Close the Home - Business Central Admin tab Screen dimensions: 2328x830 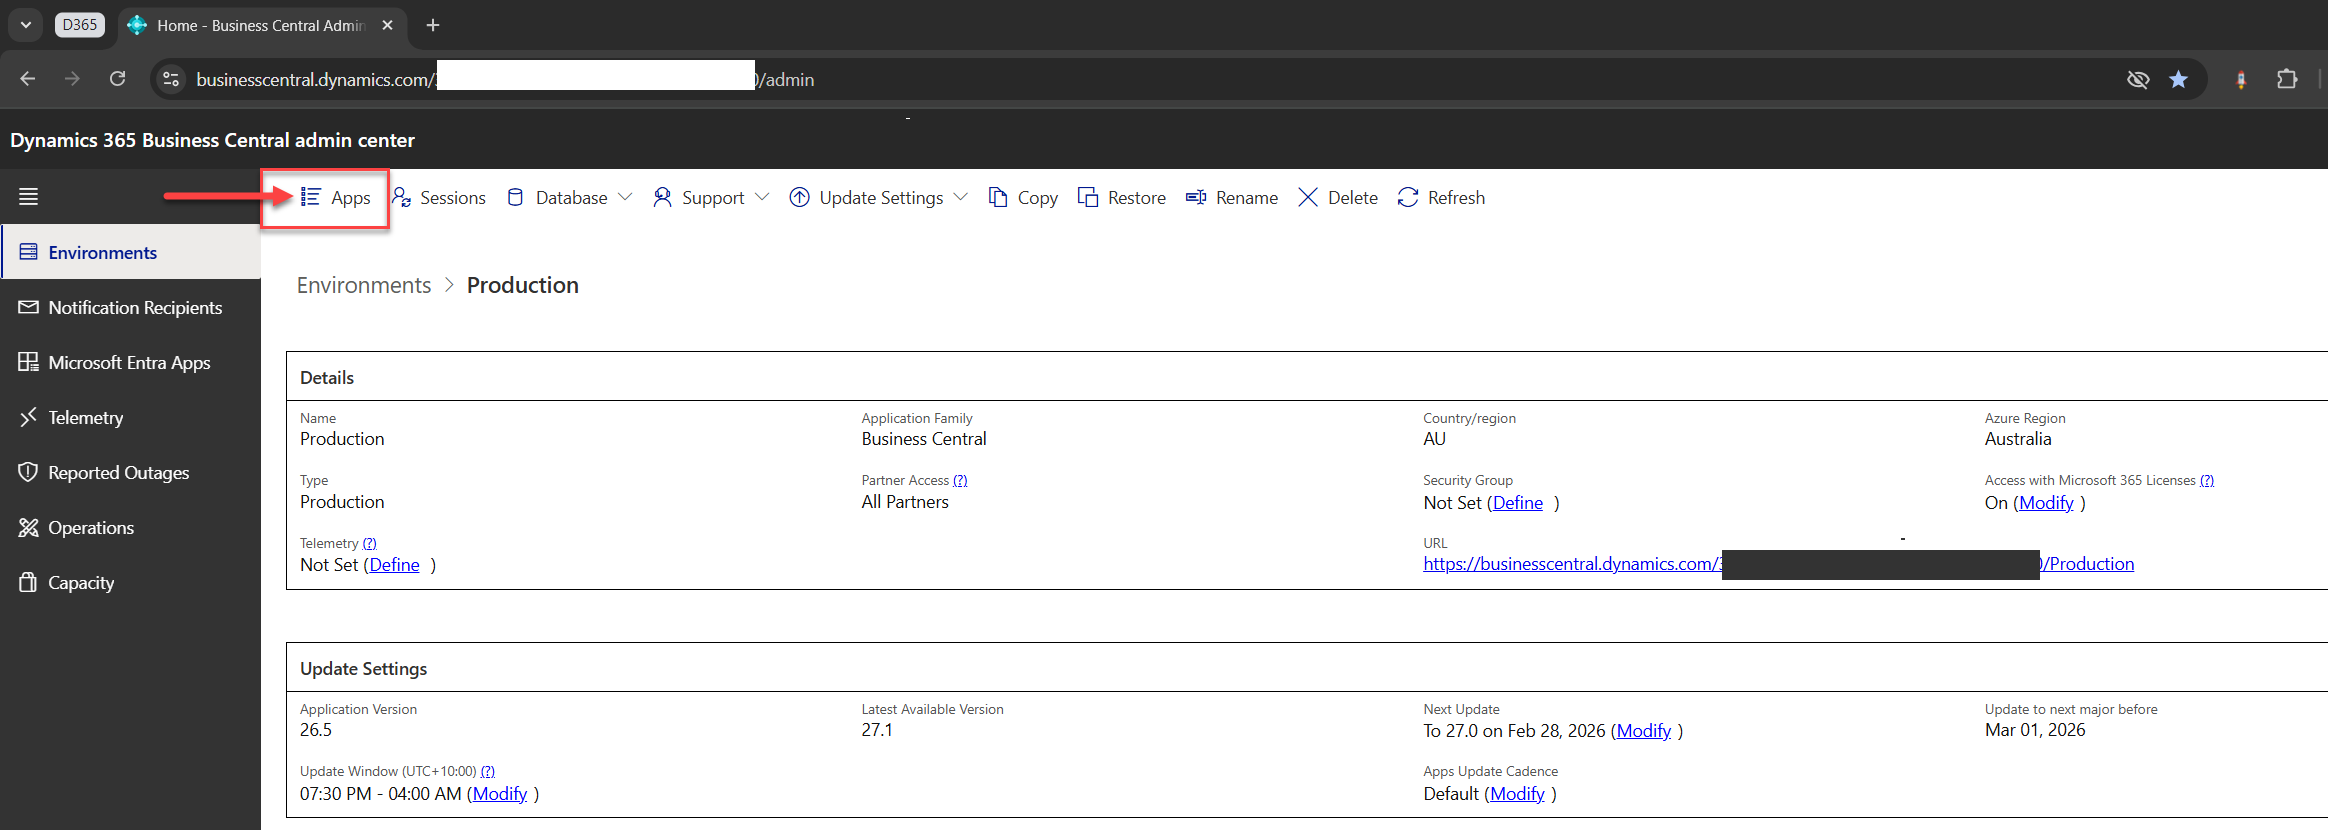point(388,25)
